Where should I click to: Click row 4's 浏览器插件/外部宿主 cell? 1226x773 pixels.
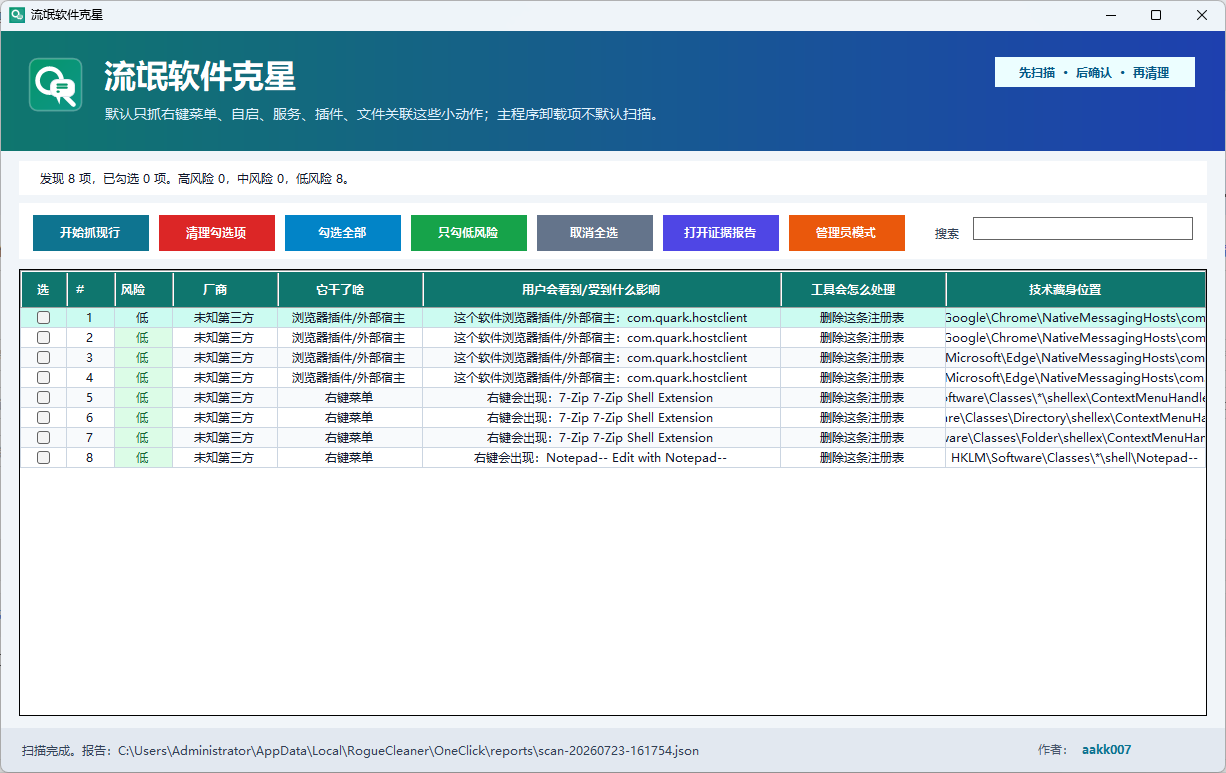(x=349, y=378)
